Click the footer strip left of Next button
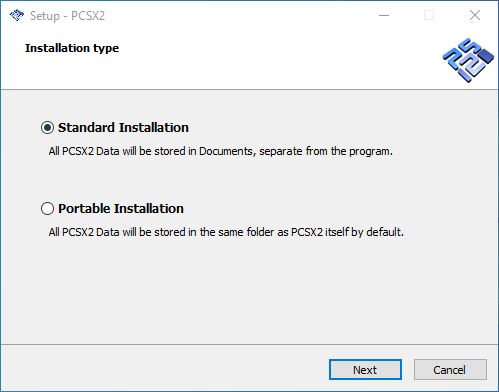Image resolution: width=499 pixels, height=392 pixels. point(165,368)
